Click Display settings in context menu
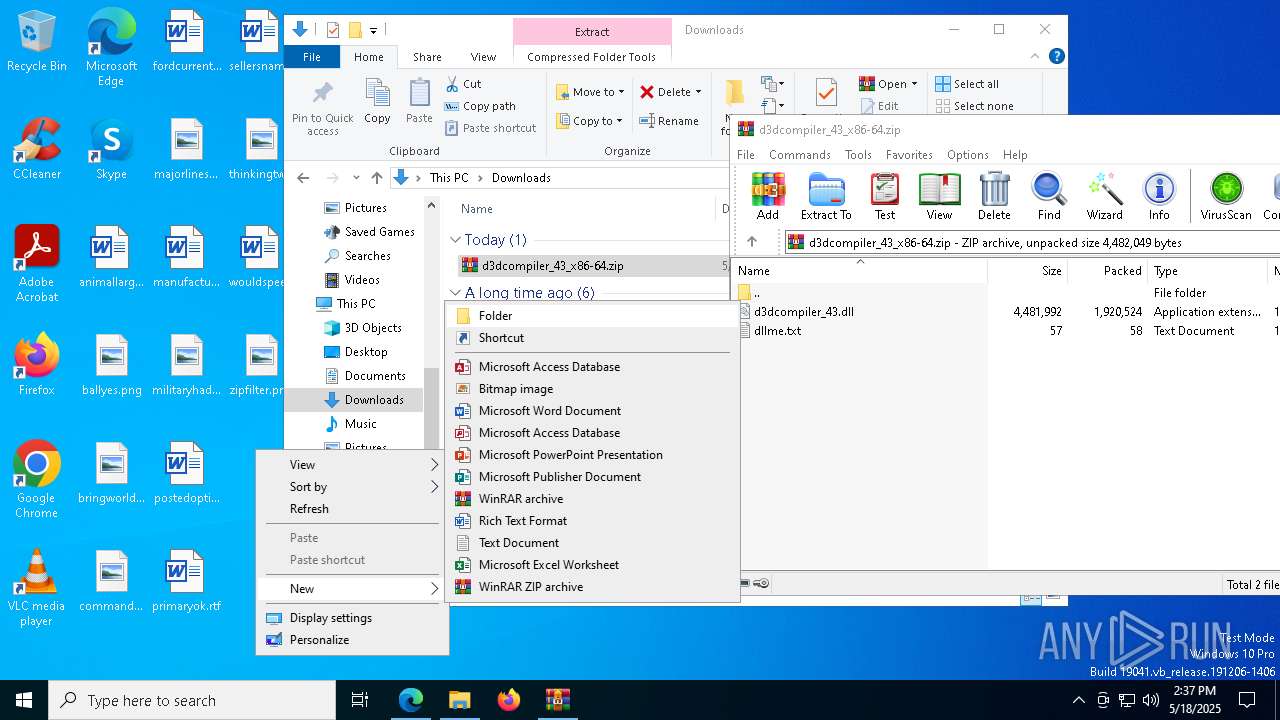1280x720 pixels. pos(352,618)
